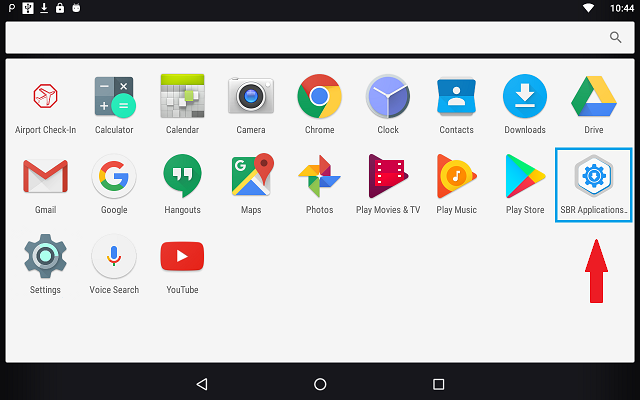Launch Google Drive

593,97
